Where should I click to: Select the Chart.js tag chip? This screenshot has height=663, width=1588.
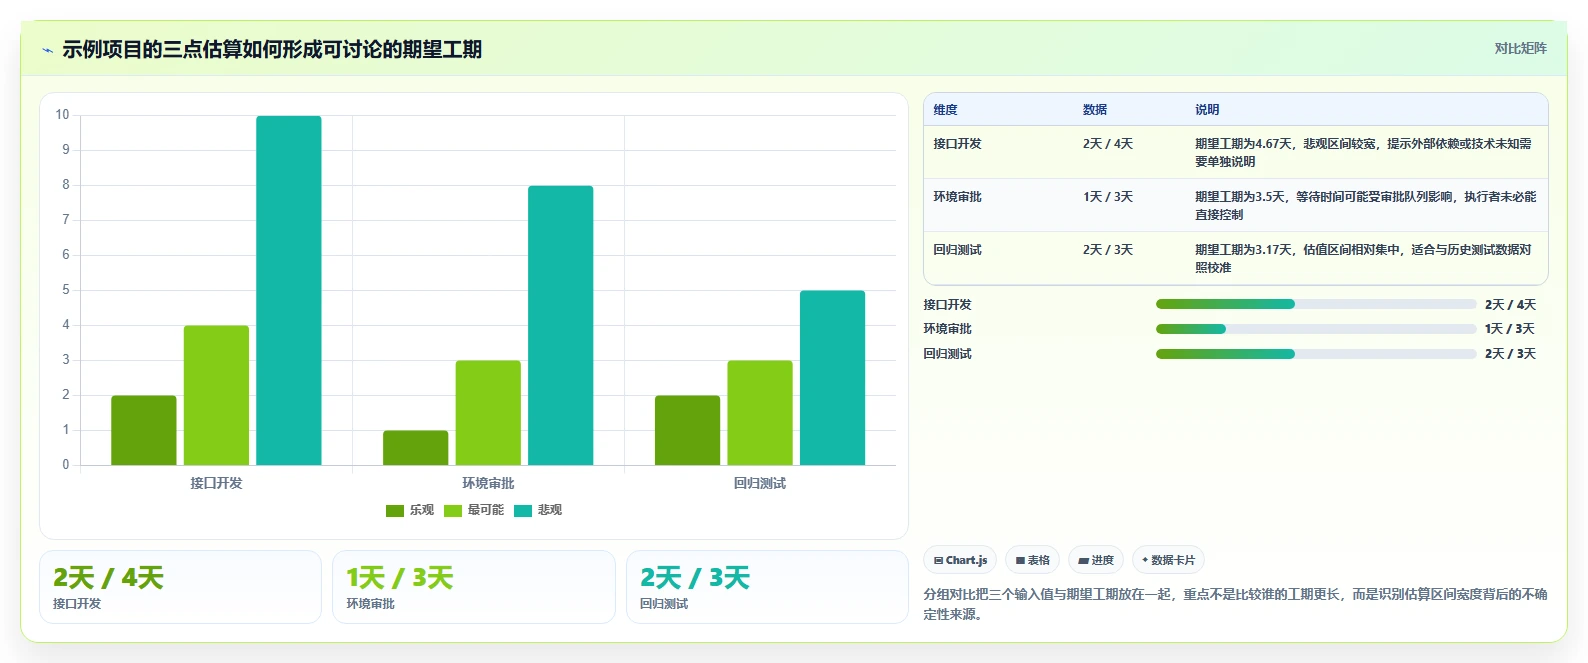tap(960, 560)
